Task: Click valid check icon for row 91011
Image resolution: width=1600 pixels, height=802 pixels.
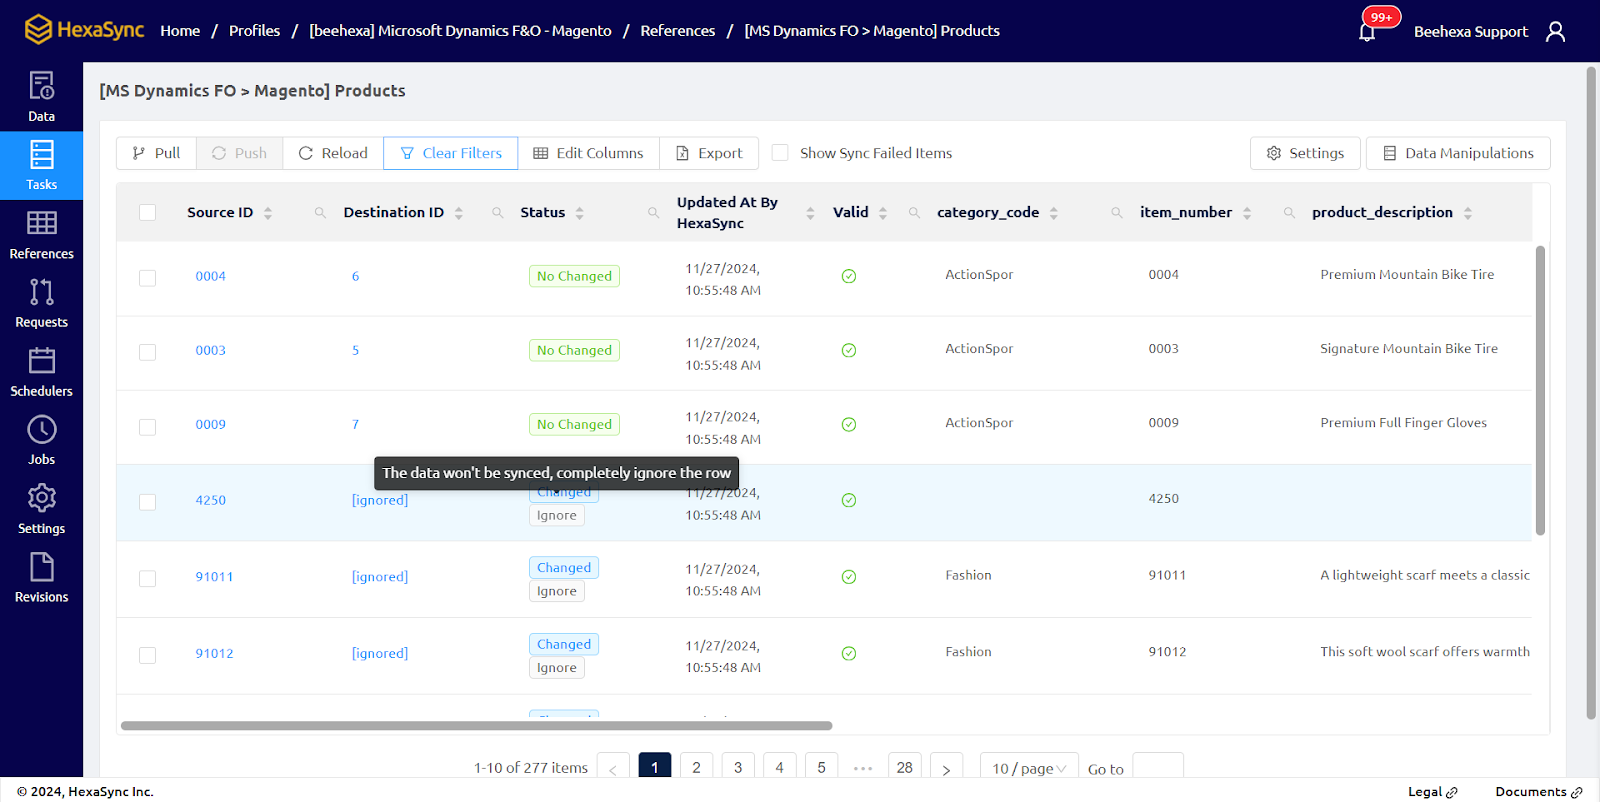Action: (x=848, y=577)
